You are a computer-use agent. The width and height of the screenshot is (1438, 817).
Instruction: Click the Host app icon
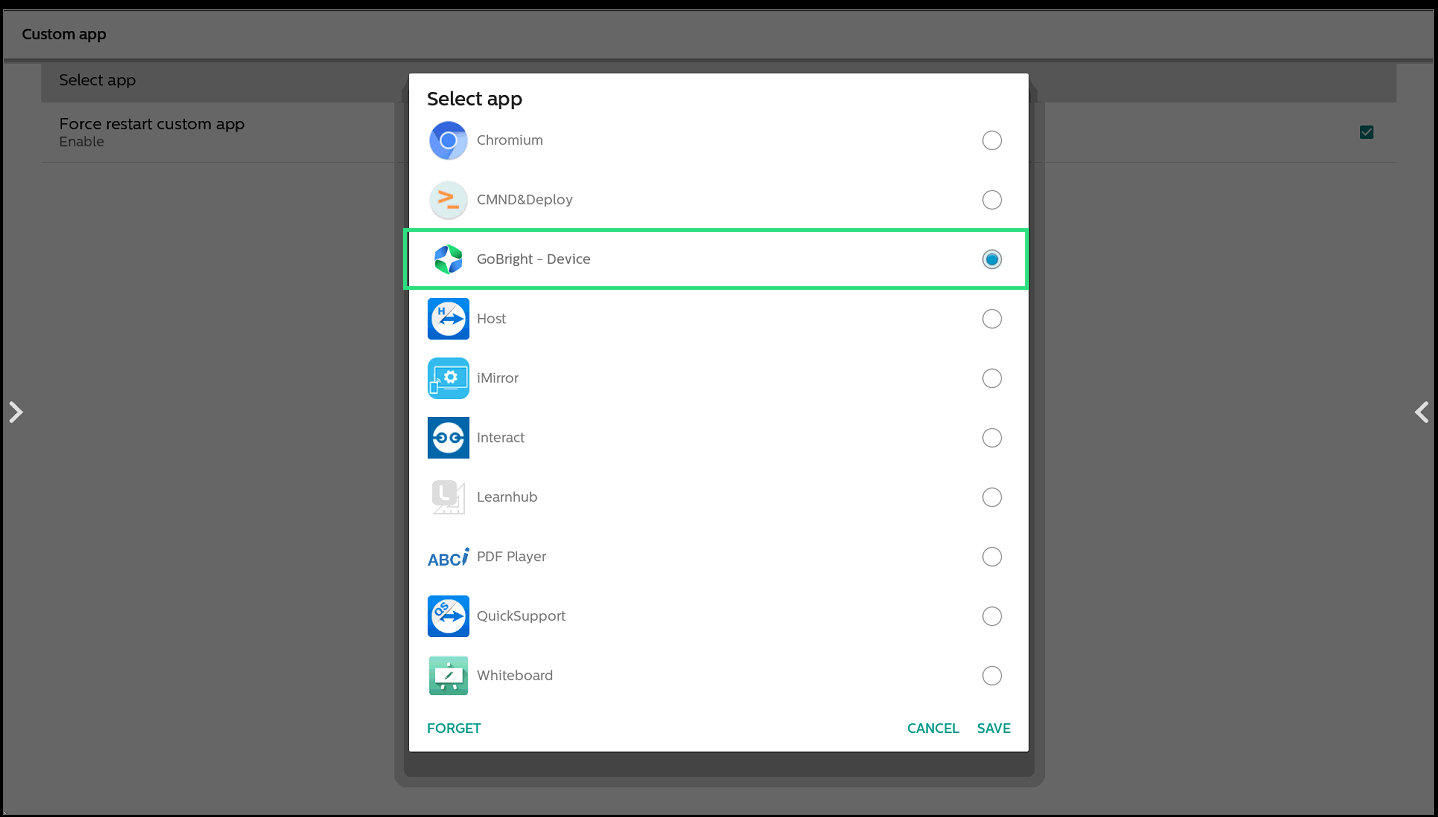click(448, 319)
